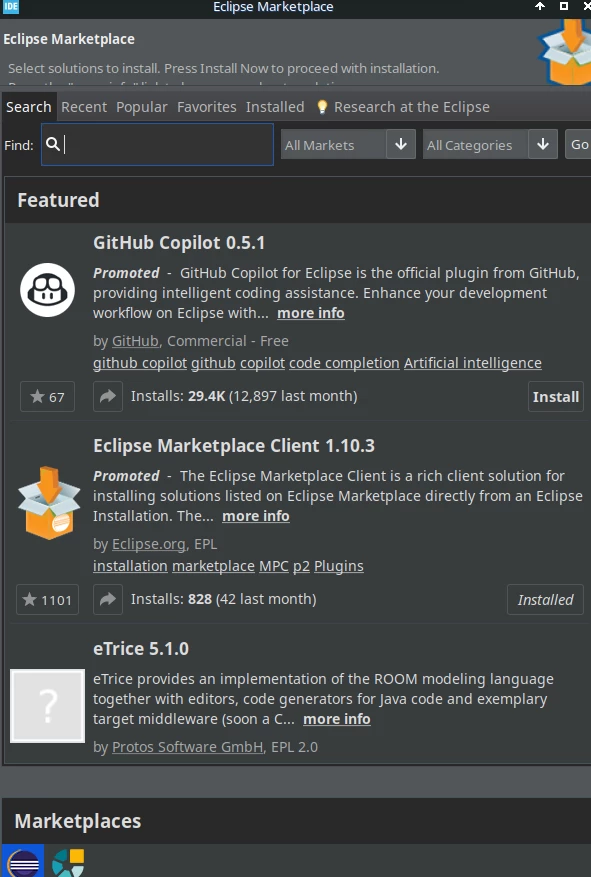Open more info for eTrice

tap(337, 719)
